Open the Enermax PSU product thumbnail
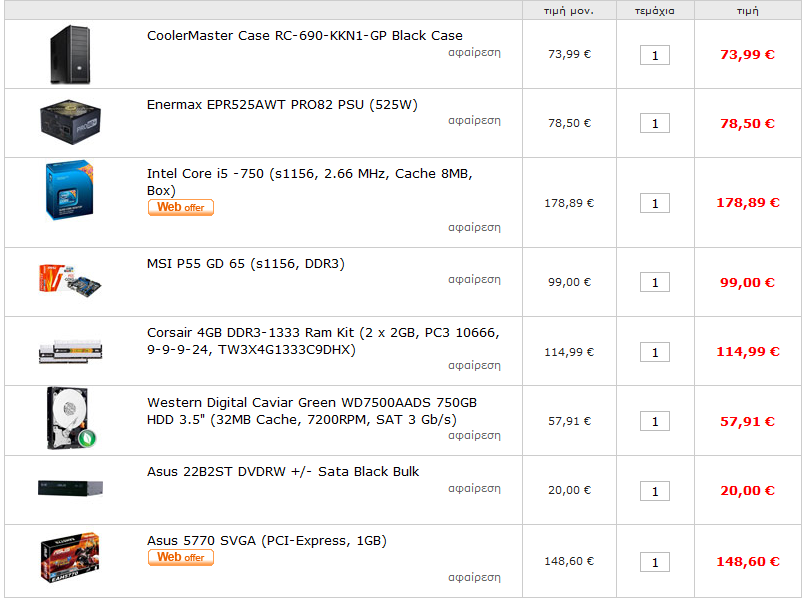Image resolution: width=805 pixels, height=600 pixels. 70,122
